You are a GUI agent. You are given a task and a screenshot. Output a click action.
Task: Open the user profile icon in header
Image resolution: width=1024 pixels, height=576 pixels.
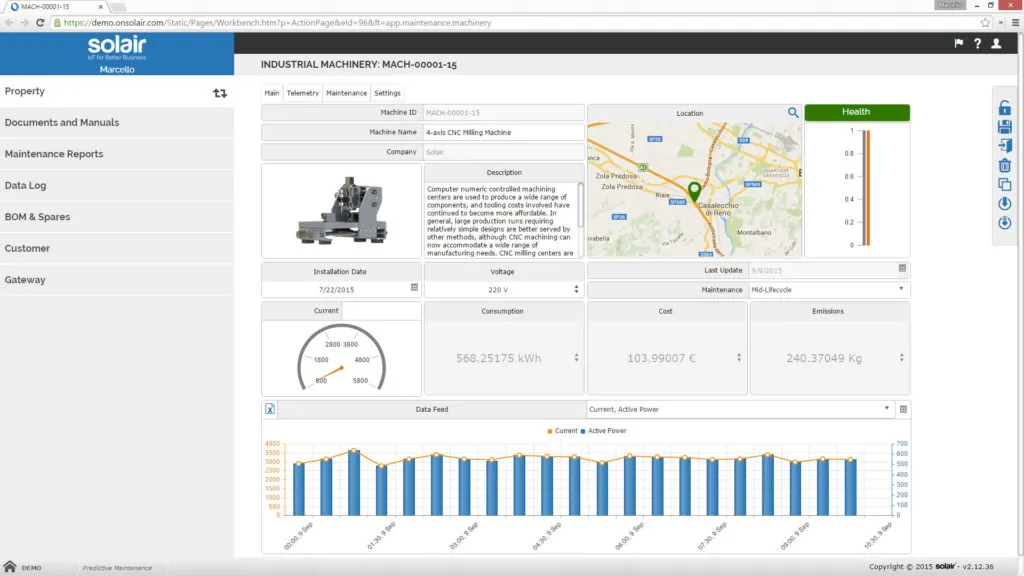pyautogui.click(x=996, y=43)
